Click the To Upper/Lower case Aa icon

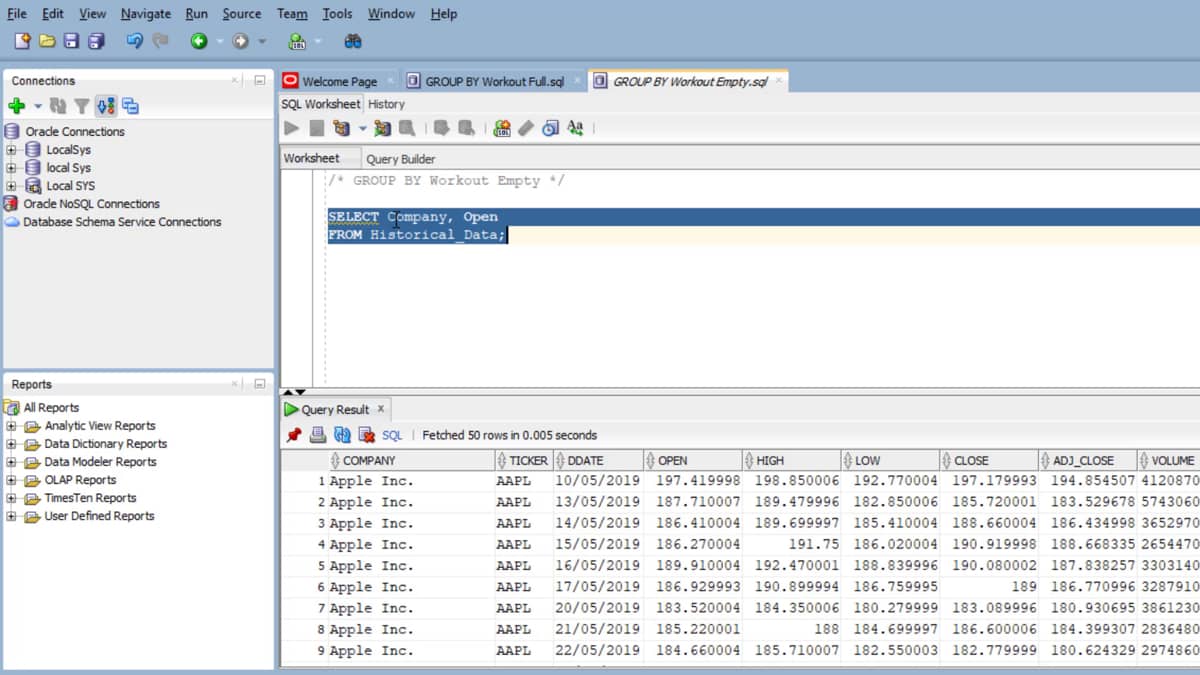pos(575,128)
